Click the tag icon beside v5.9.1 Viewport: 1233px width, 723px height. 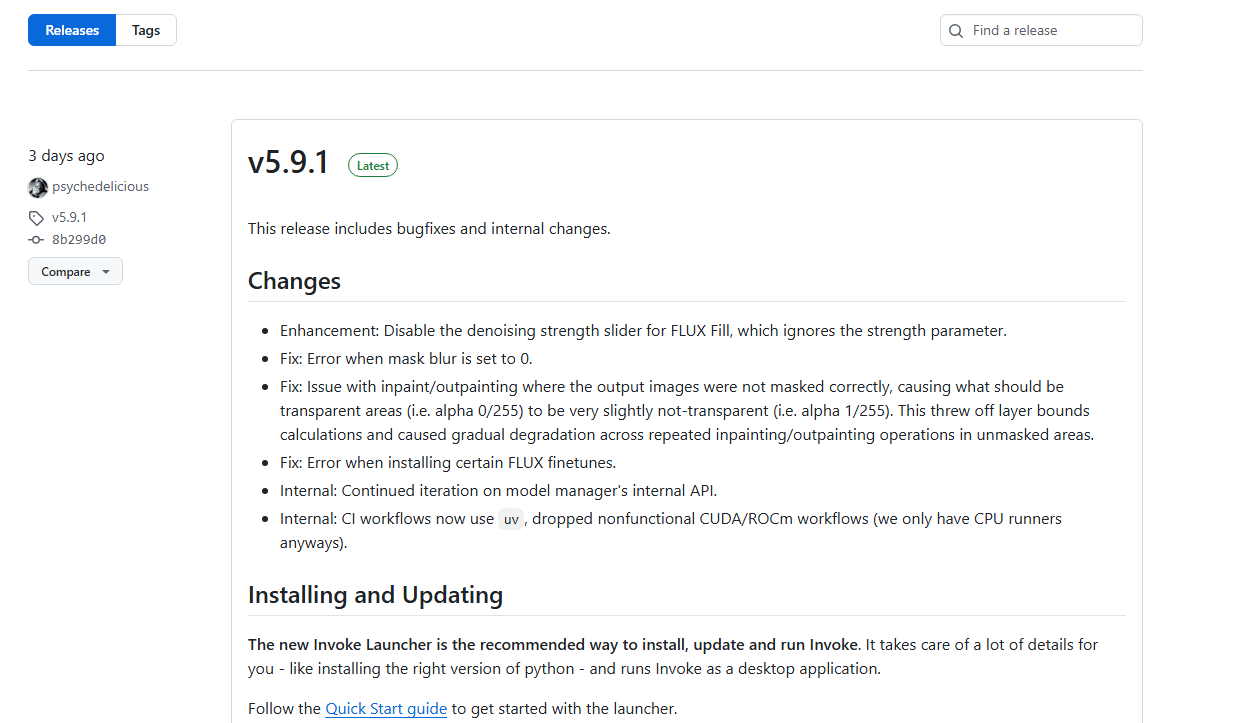[36, 218]
